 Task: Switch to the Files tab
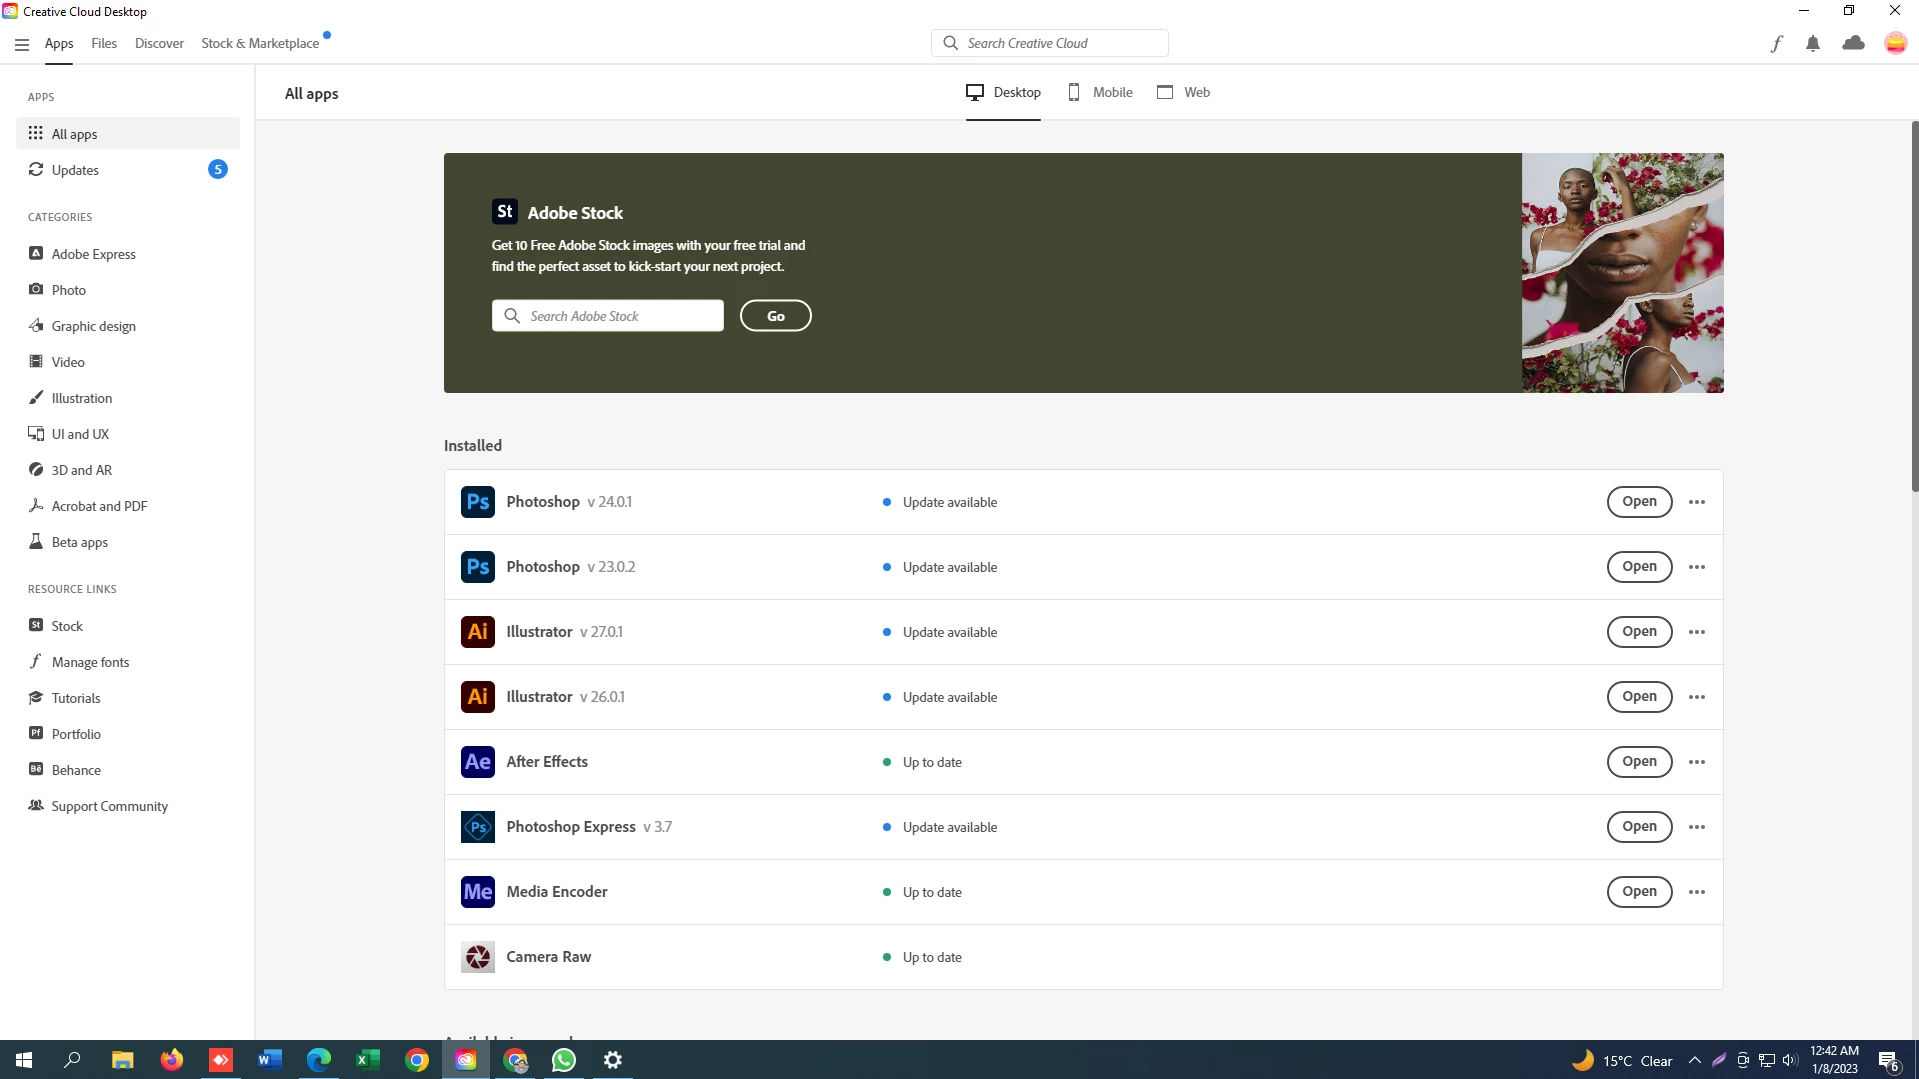tap(104, 44)
